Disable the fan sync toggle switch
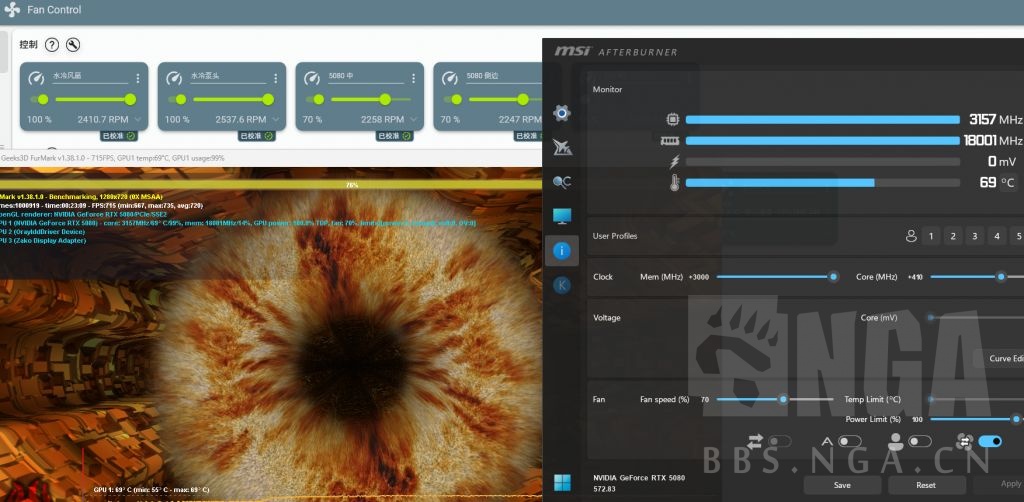The image size is (1024, 502). click(x=989, y=441)
